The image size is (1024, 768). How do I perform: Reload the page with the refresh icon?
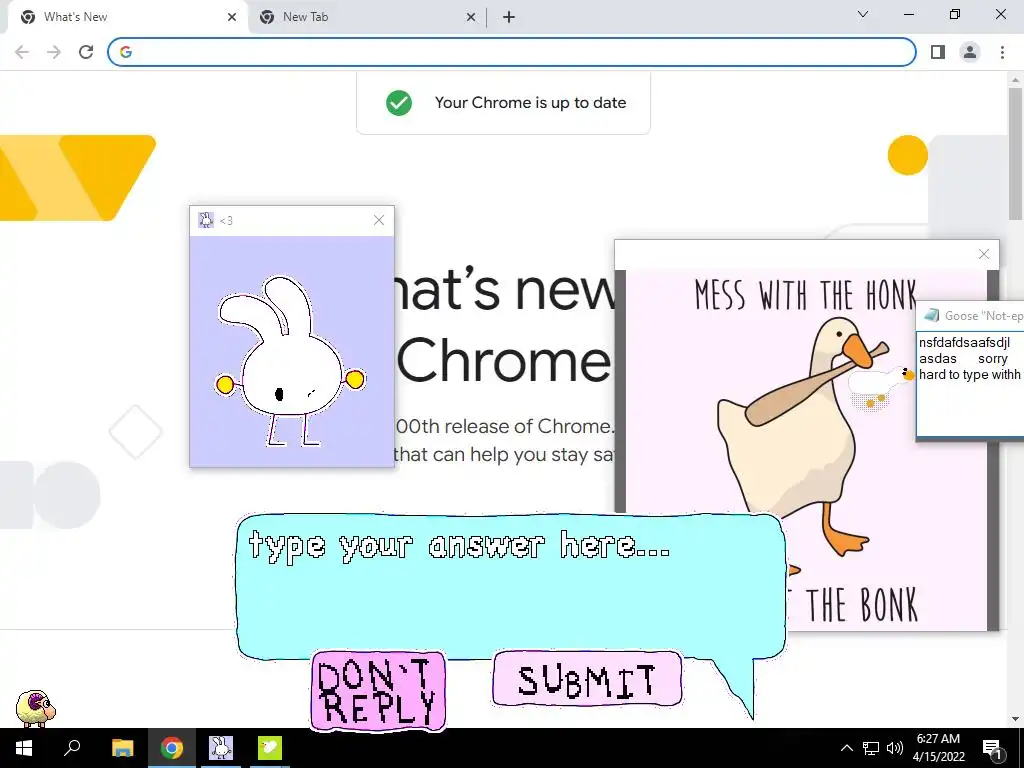(x=86, y=52)
